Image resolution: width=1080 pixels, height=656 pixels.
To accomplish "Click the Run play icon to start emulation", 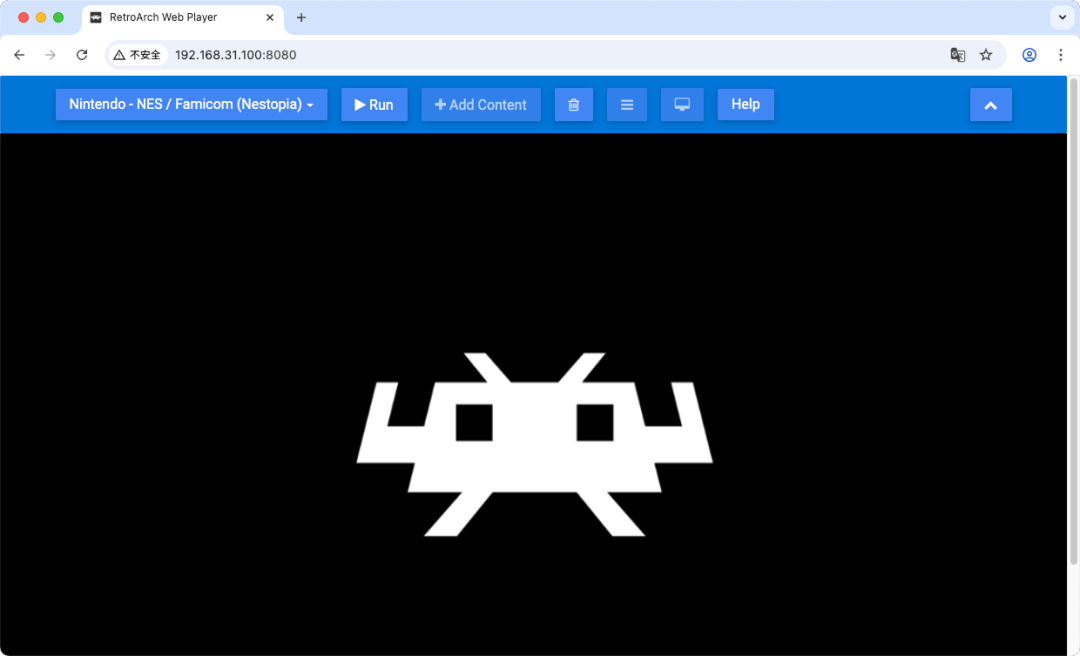I will [360, 104].
